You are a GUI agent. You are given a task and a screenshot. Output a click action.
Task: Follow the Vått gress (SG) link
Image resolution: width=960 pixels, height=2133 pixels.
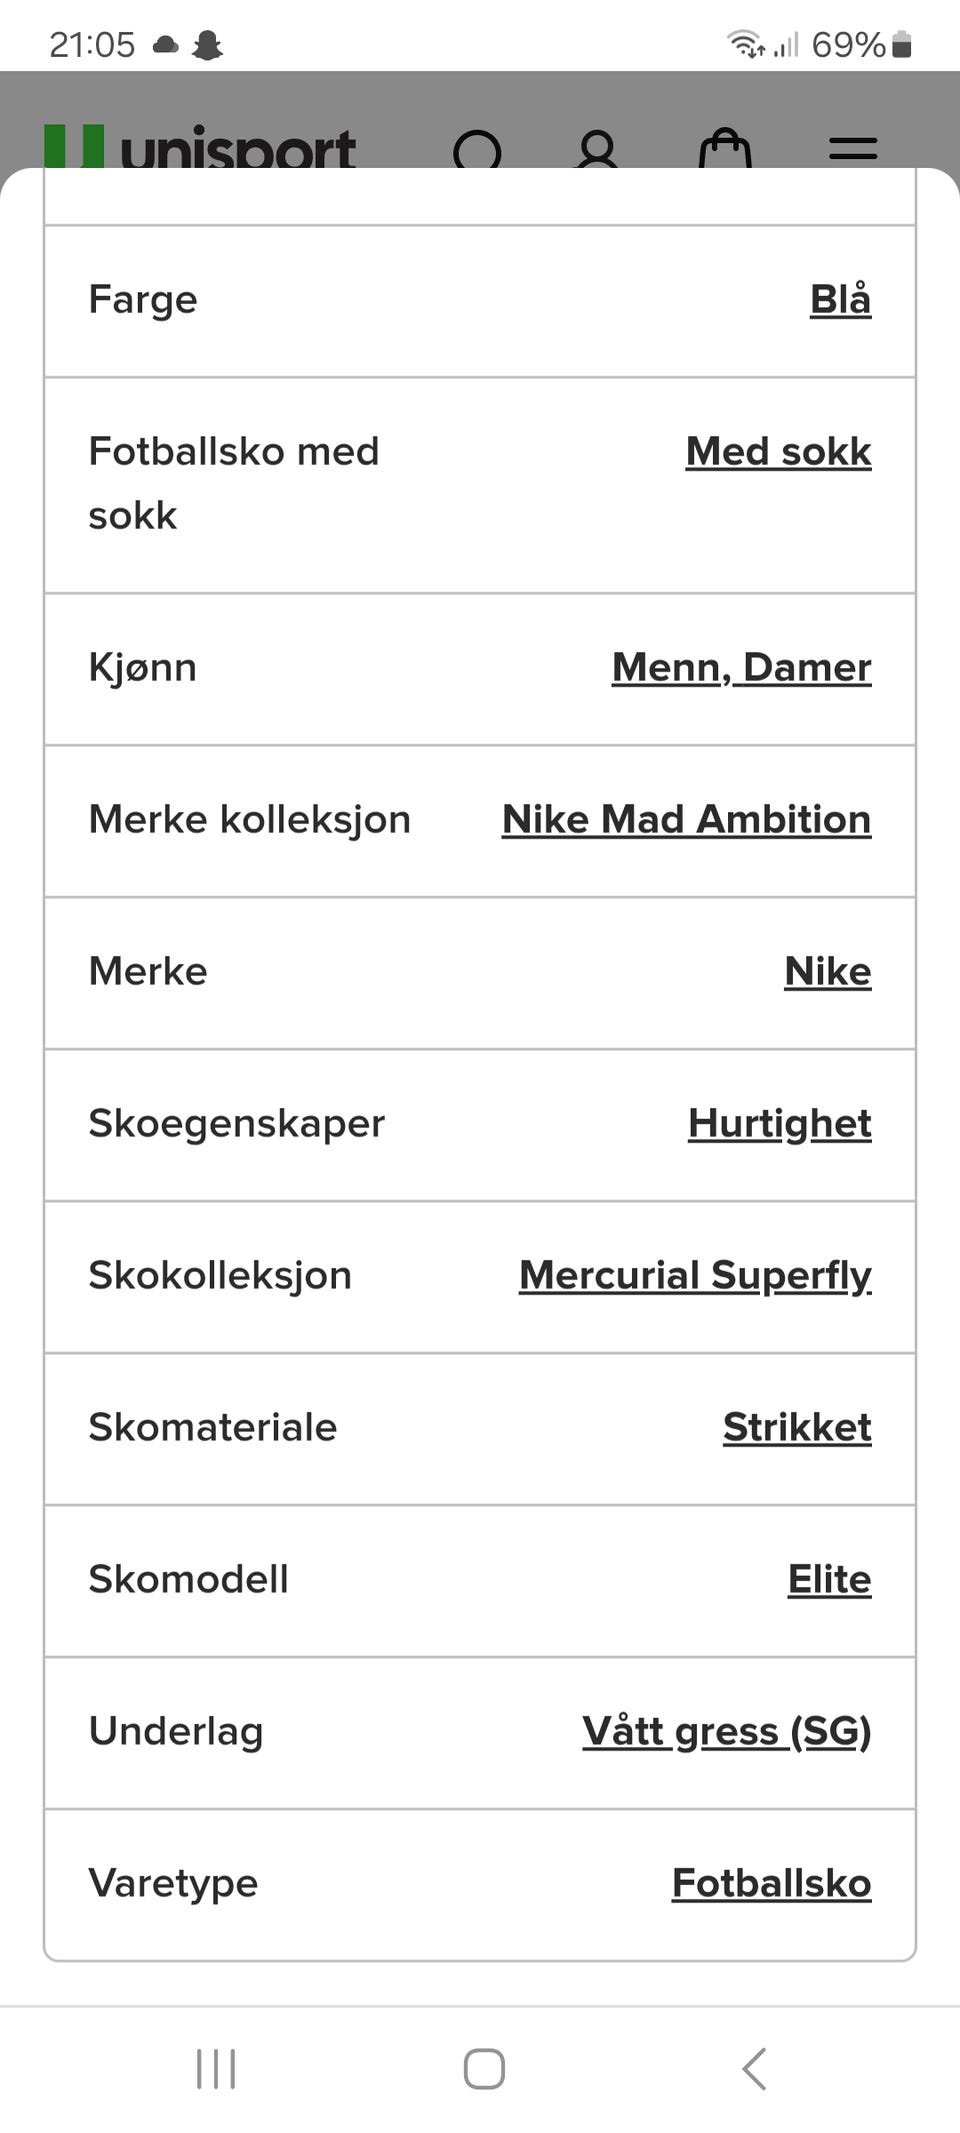[x=727, y=1731]
